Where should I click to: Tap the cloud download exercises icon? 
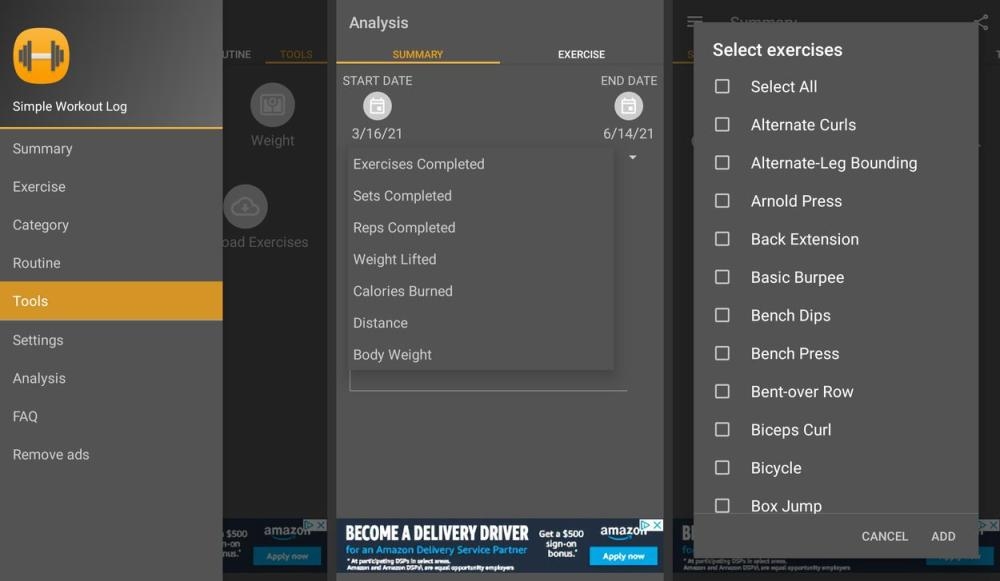tap(245, 207)
